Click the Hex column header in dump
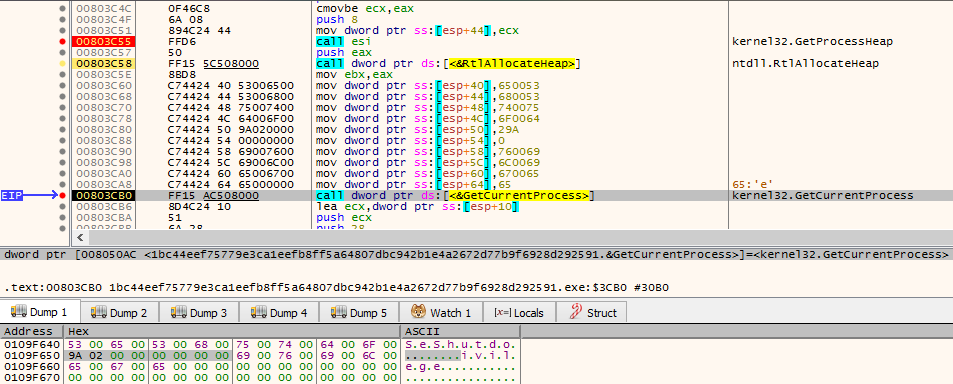 pos(232,332)
